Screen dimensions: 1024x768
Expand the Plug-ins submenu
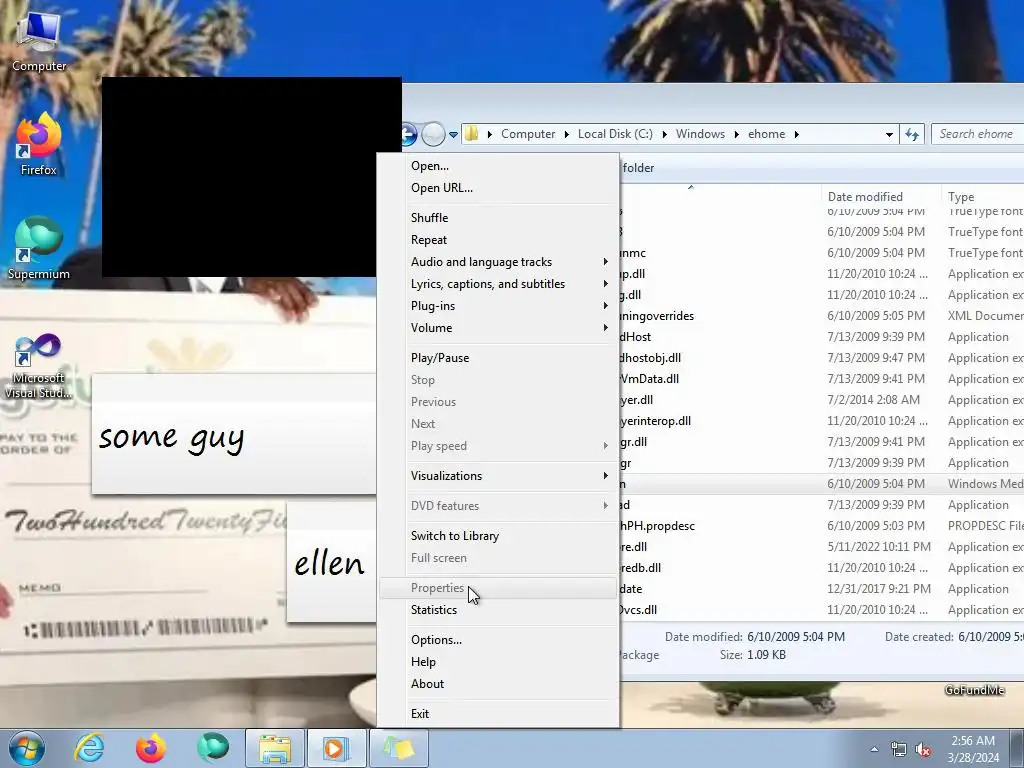click(x=498, y=306)
